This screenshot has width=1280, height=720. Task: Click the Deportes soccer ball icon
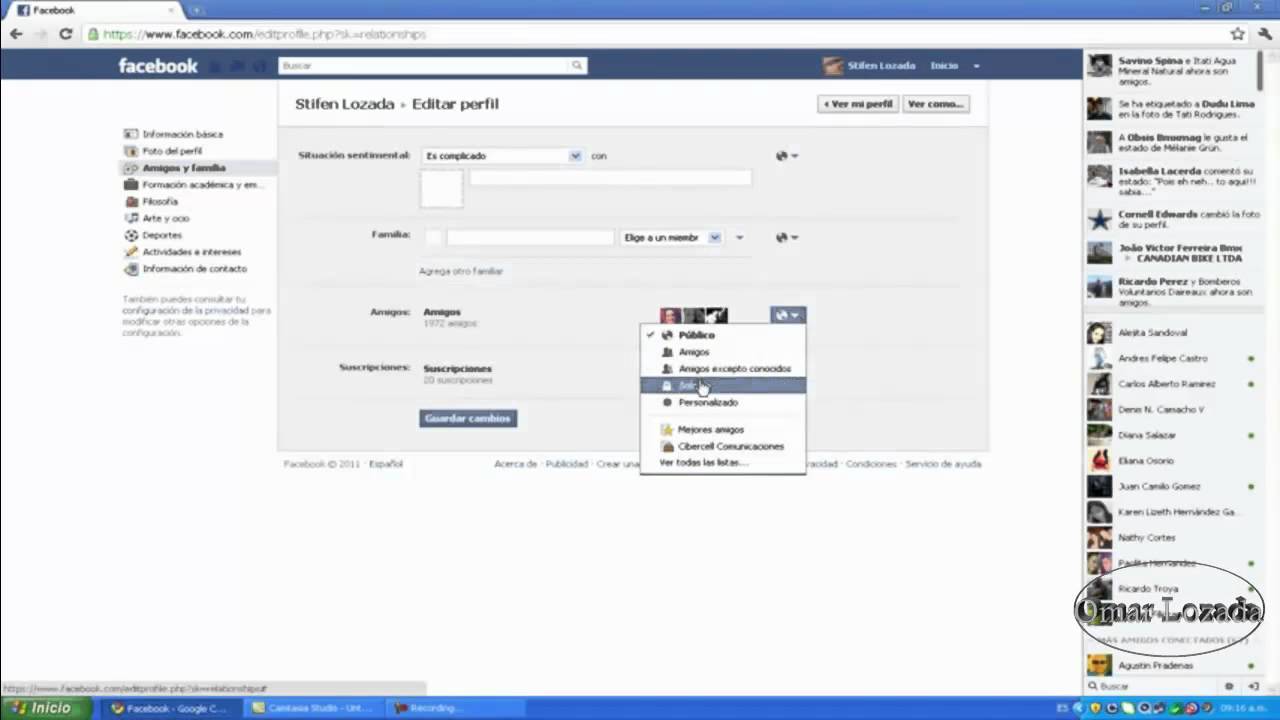click(131, 235)
